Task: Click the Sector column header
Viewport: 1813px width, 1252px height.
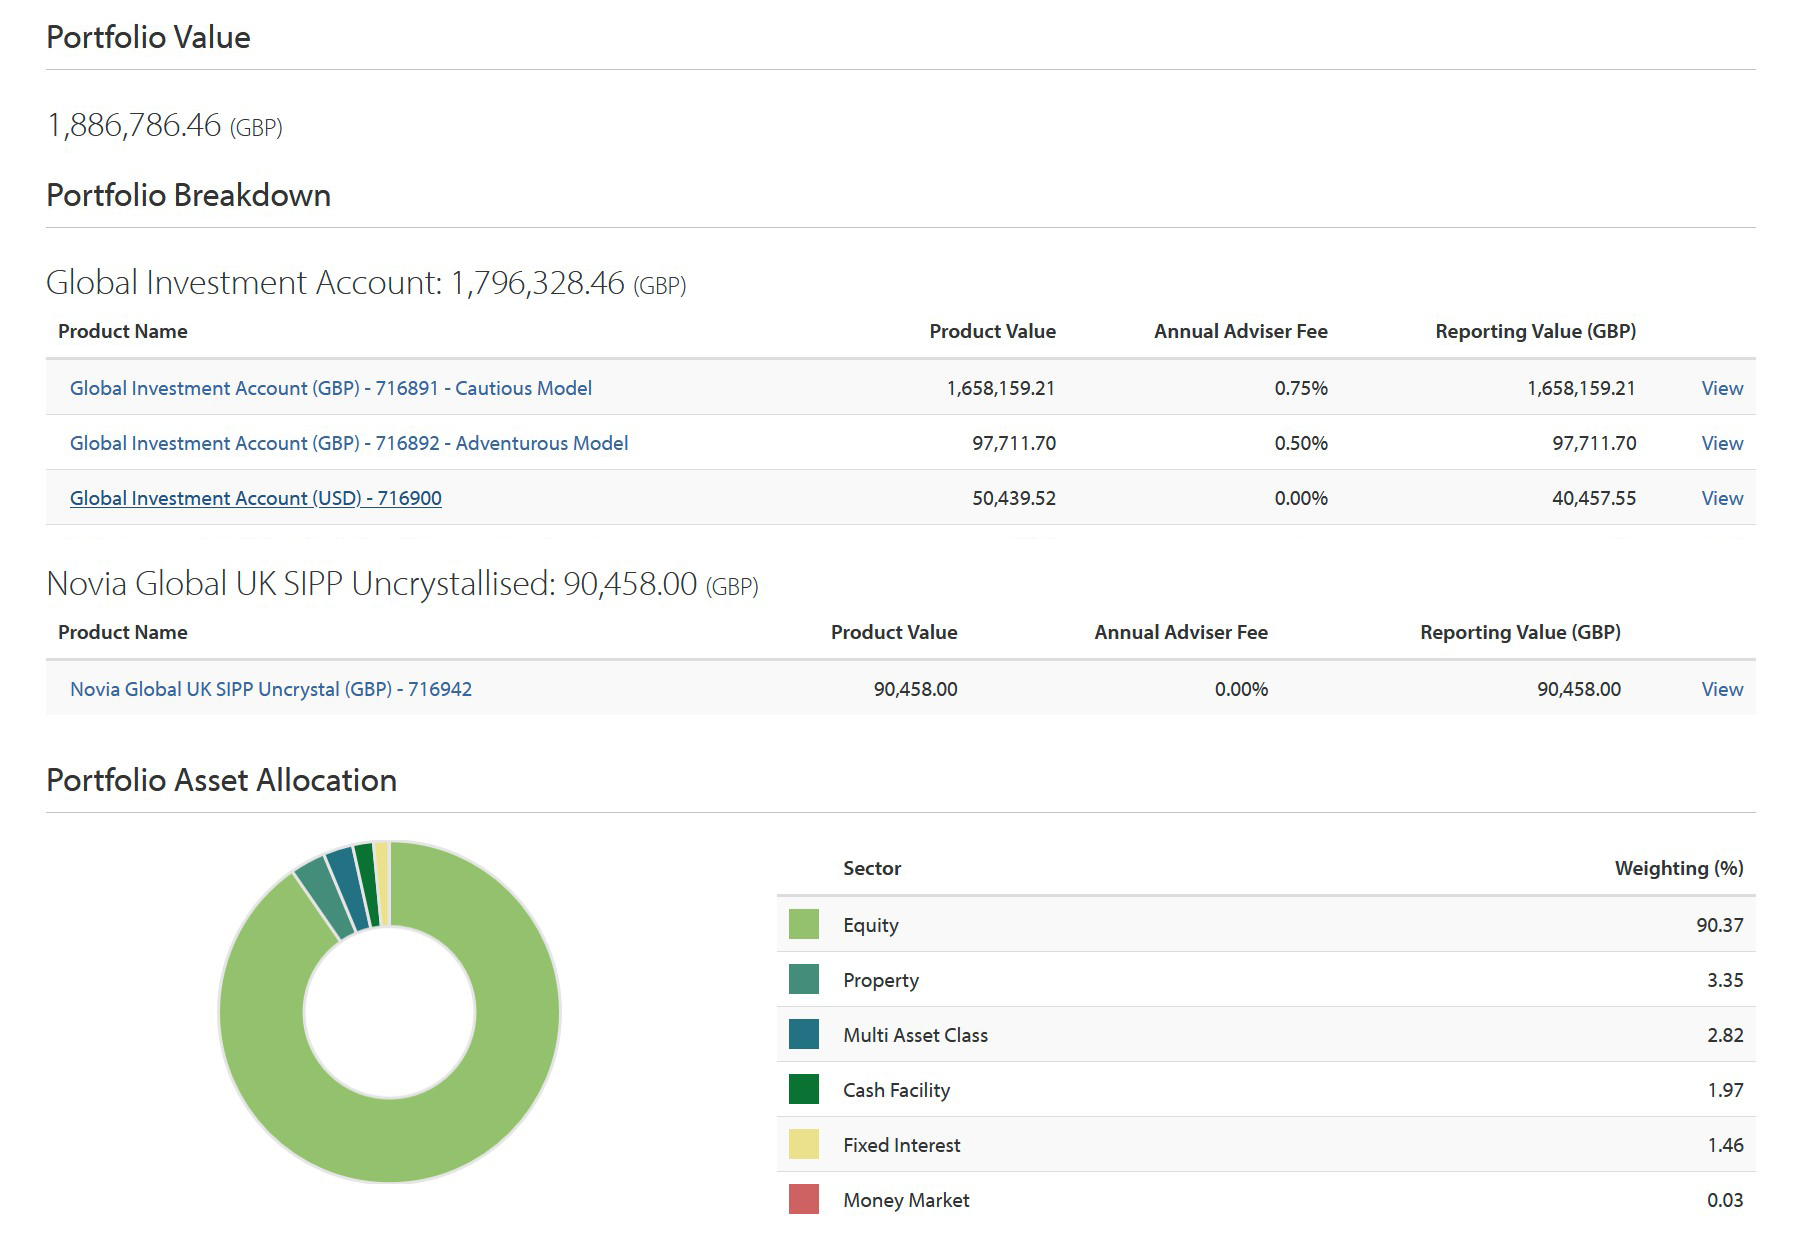Action: coord(871,868)
